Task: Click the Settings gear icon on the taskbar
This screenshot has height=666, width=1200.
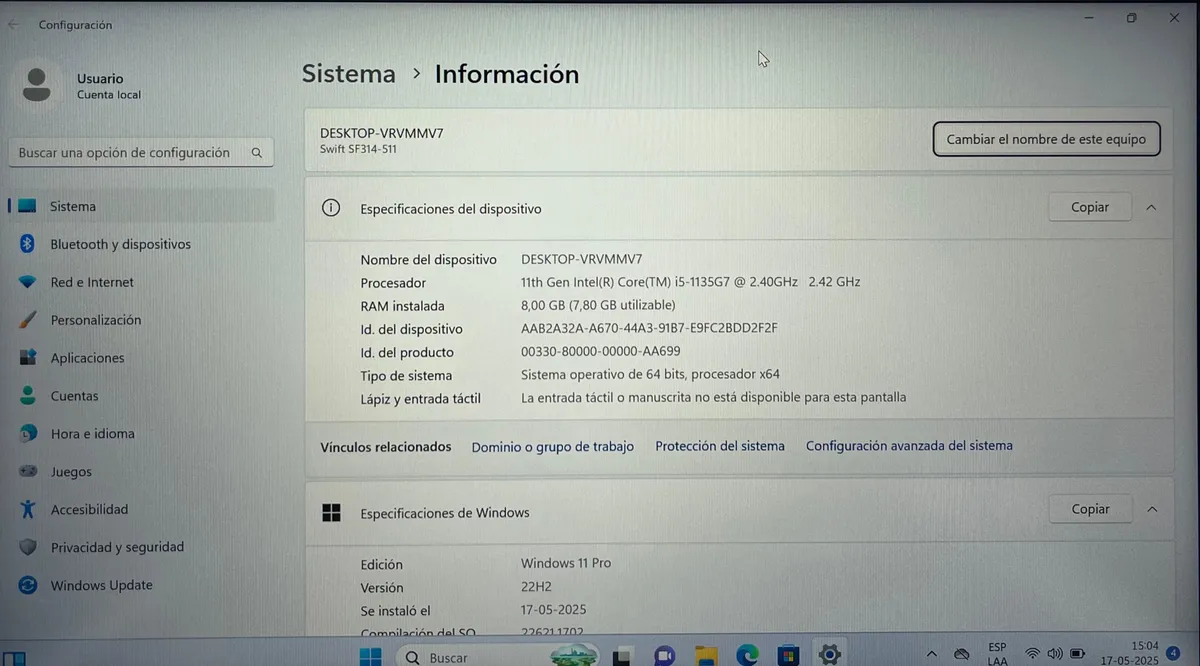Action: point(829,655)
